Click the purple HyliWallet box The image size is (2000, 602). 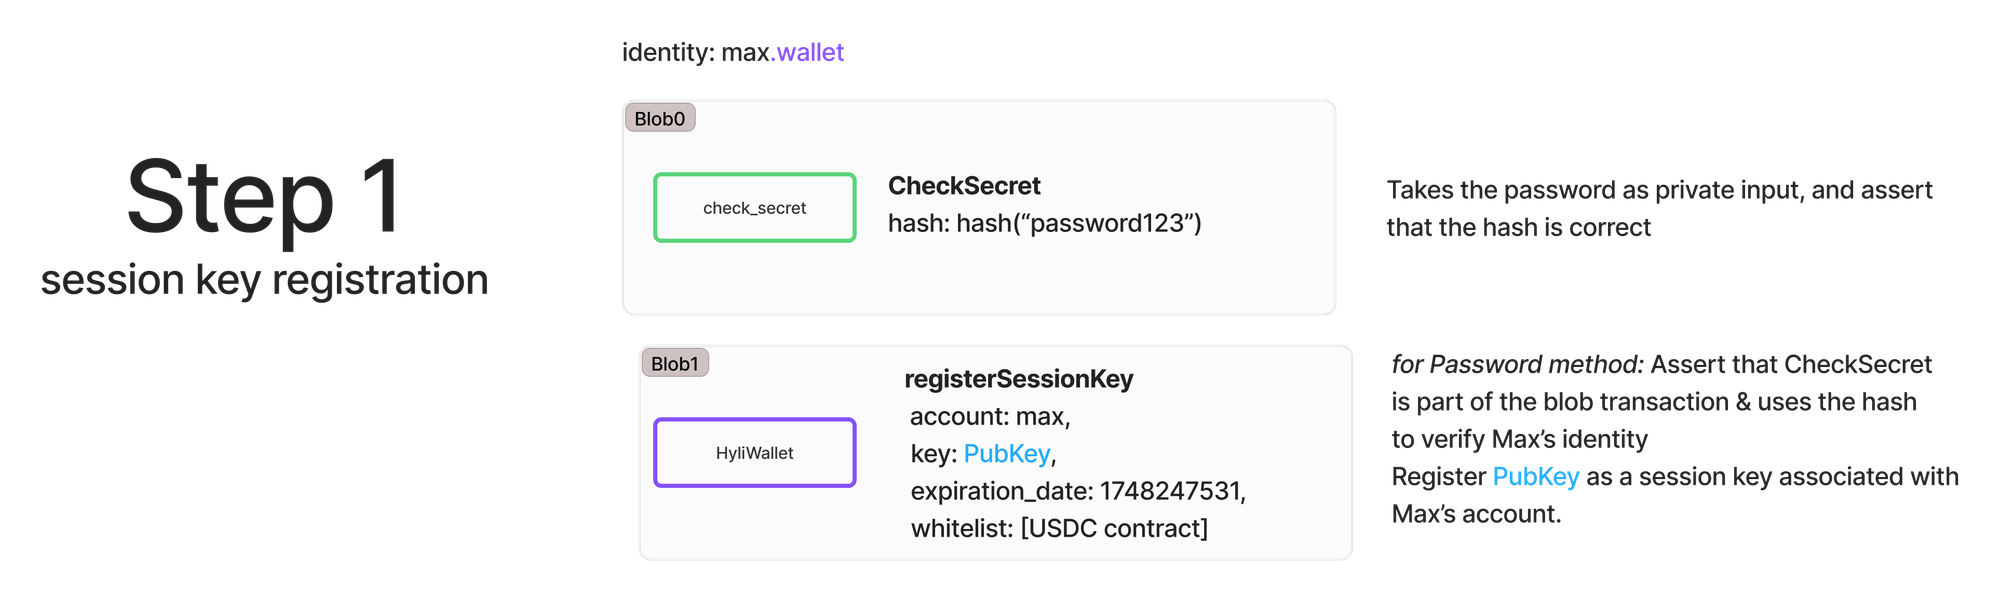(755, 452)
